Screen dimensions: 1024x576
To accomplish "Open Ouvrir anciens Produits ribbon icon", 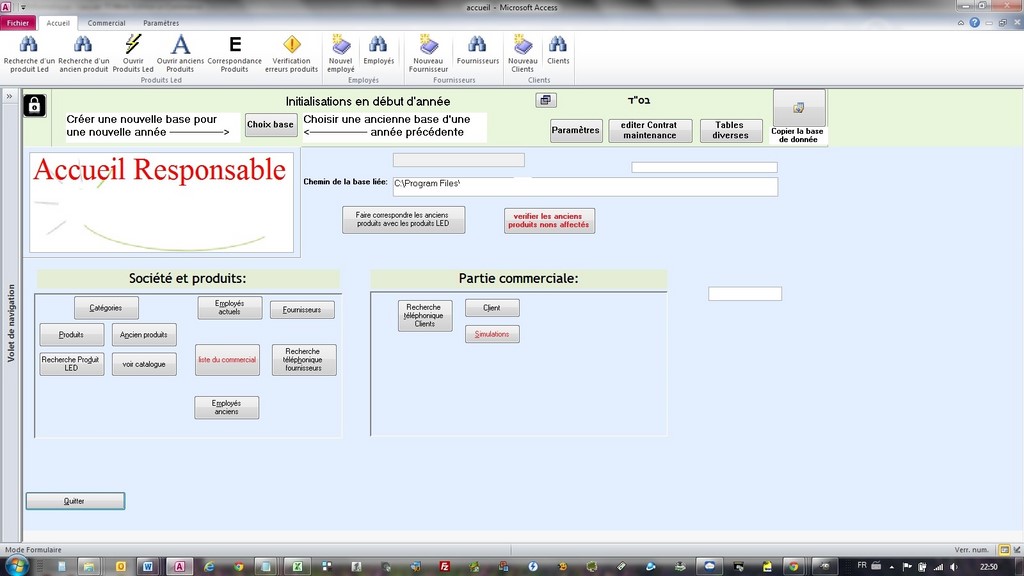I will tap(180, 45).
